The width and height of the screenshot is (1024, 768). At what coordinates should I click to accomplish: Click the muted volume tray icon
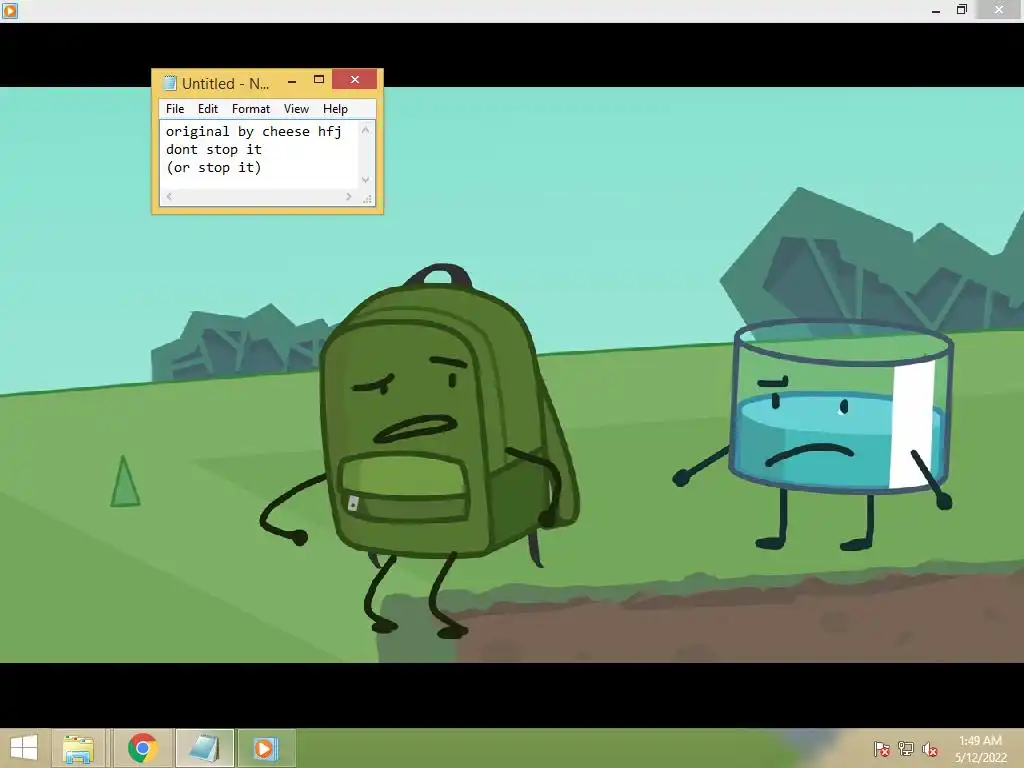click(930, 749)
